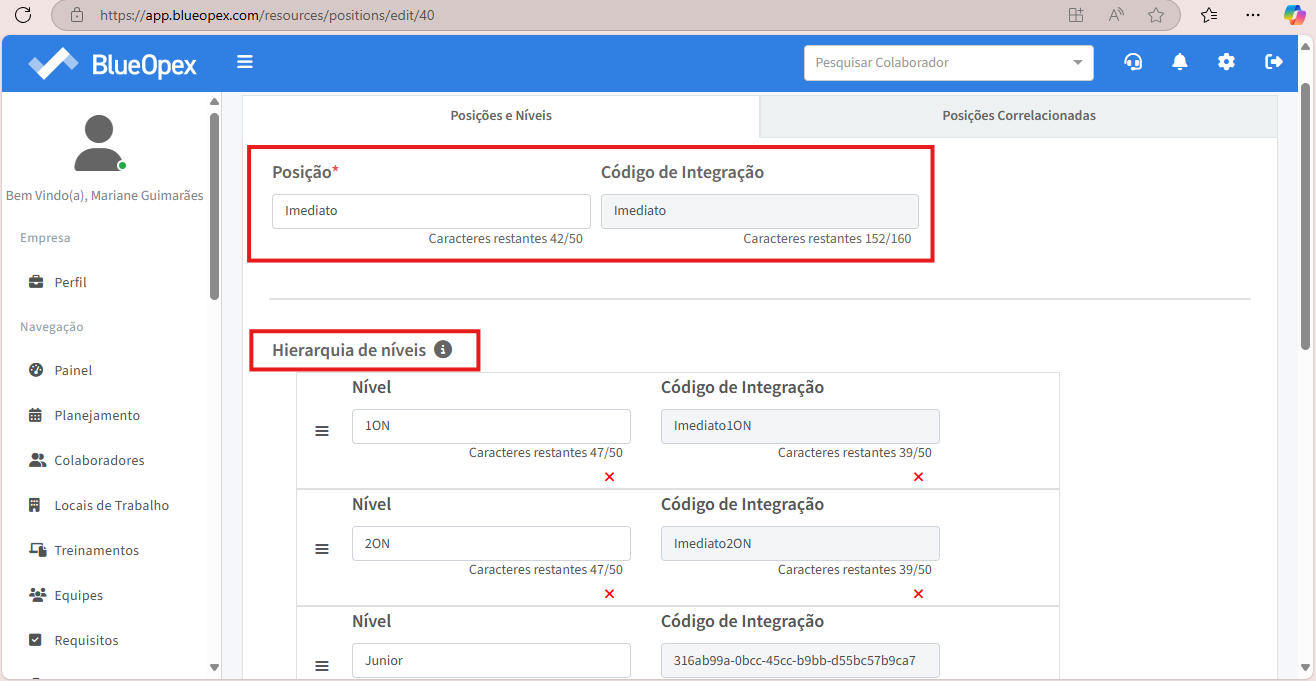
Task: Open browser settings ellipsis menu
Action: [1253, 15]
